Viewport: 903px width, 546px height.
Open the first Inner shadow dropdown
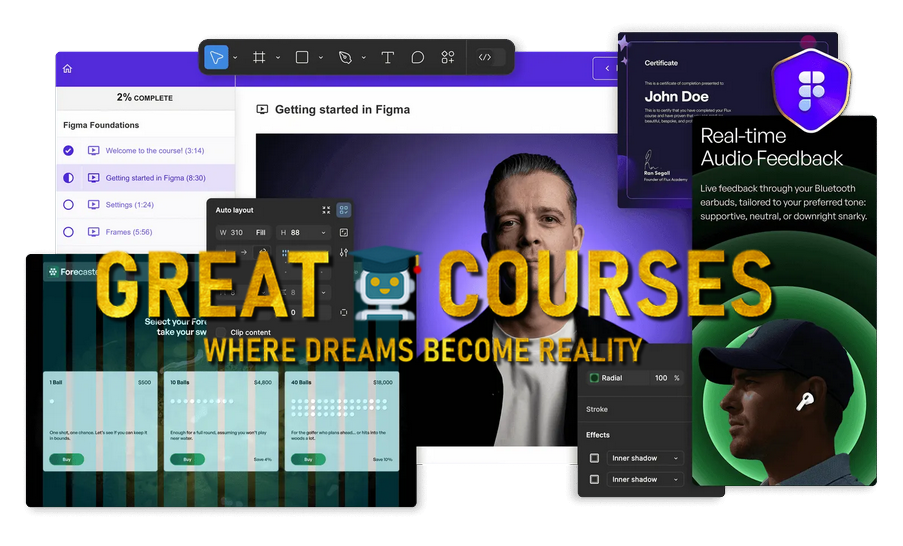[676, 458]
